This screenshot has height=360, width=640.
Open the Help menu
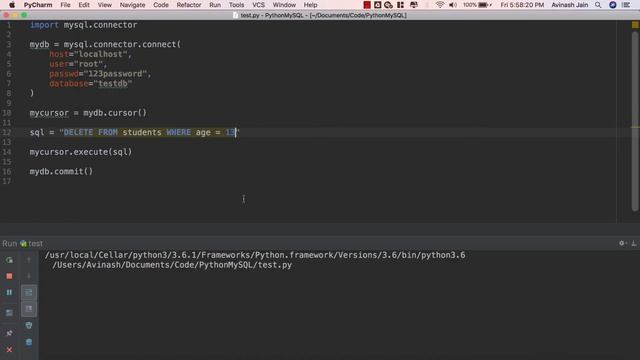click(x=310, y=5)
